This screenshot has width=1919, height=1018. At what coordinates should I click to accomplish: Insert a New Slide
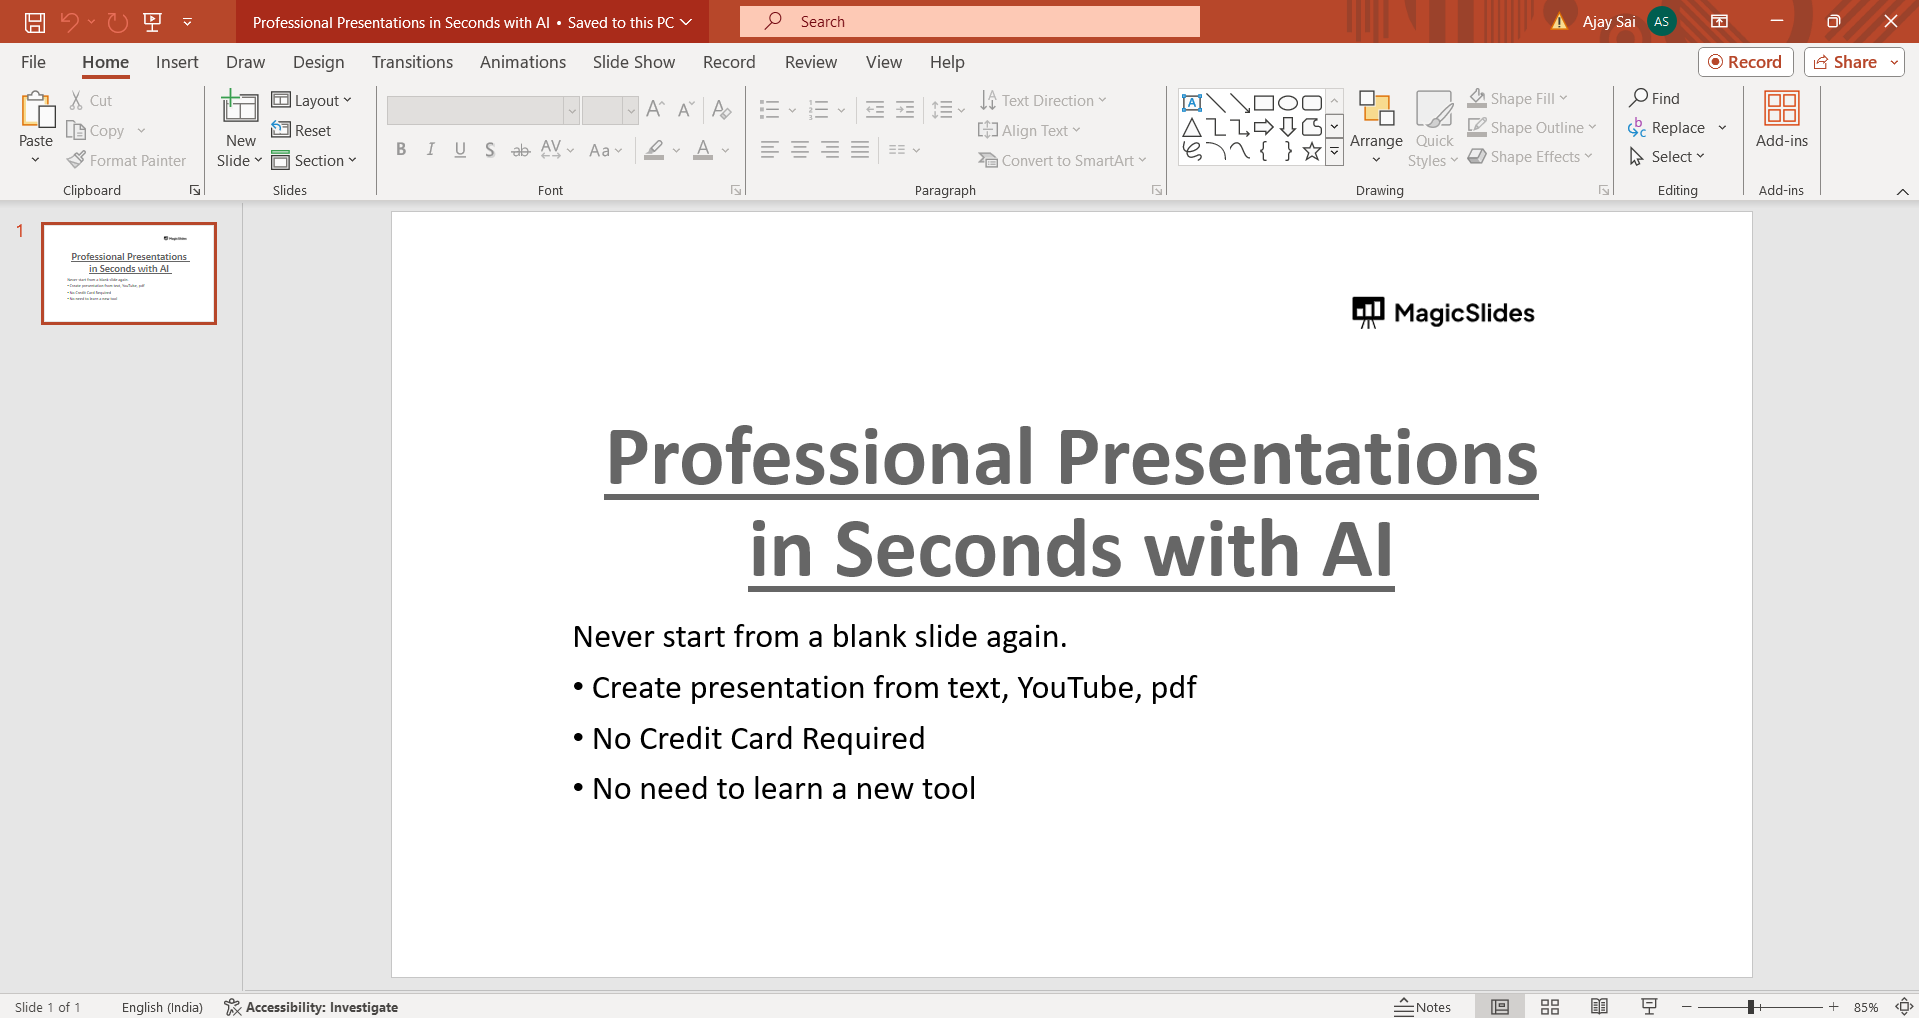[240, 108]
